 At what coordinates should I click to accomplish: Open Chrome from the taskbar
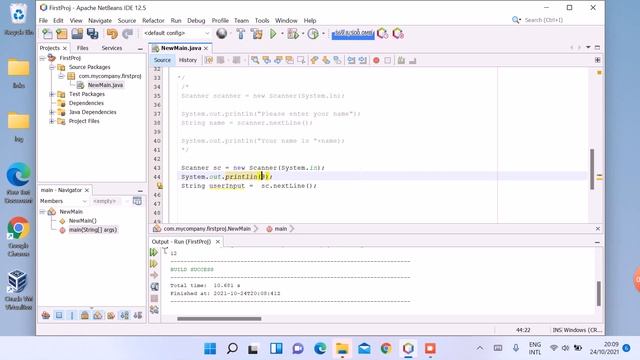(386, 349)
